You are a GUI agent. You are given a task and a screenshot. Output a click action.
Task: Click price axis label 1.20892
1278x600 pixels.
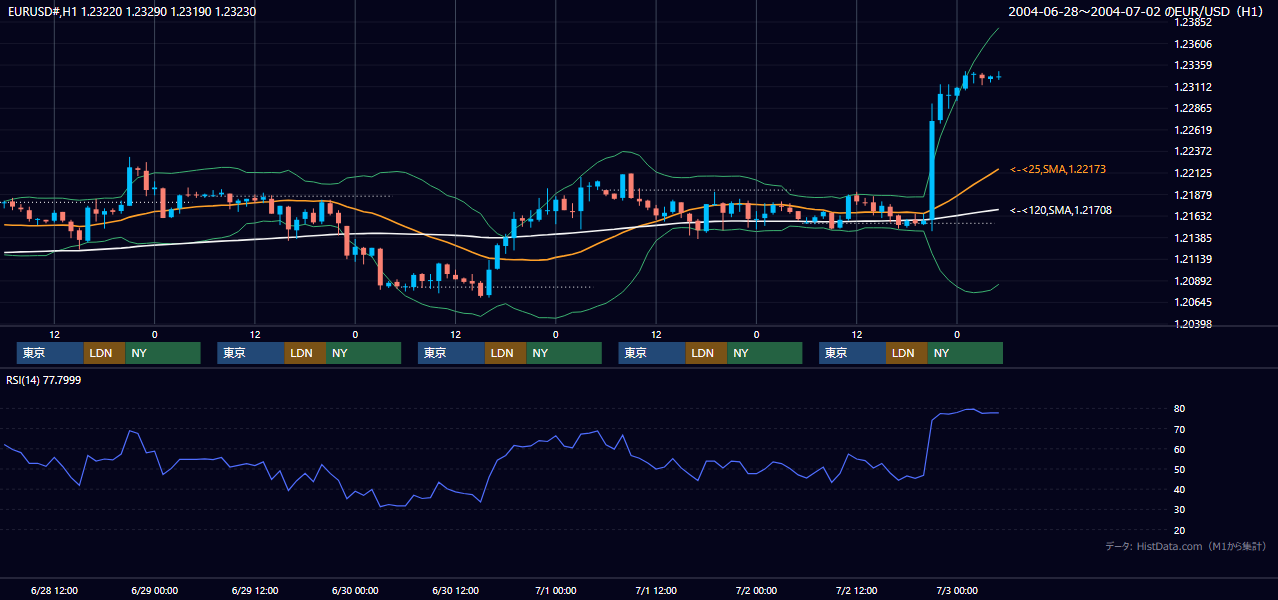point(1193,281)
